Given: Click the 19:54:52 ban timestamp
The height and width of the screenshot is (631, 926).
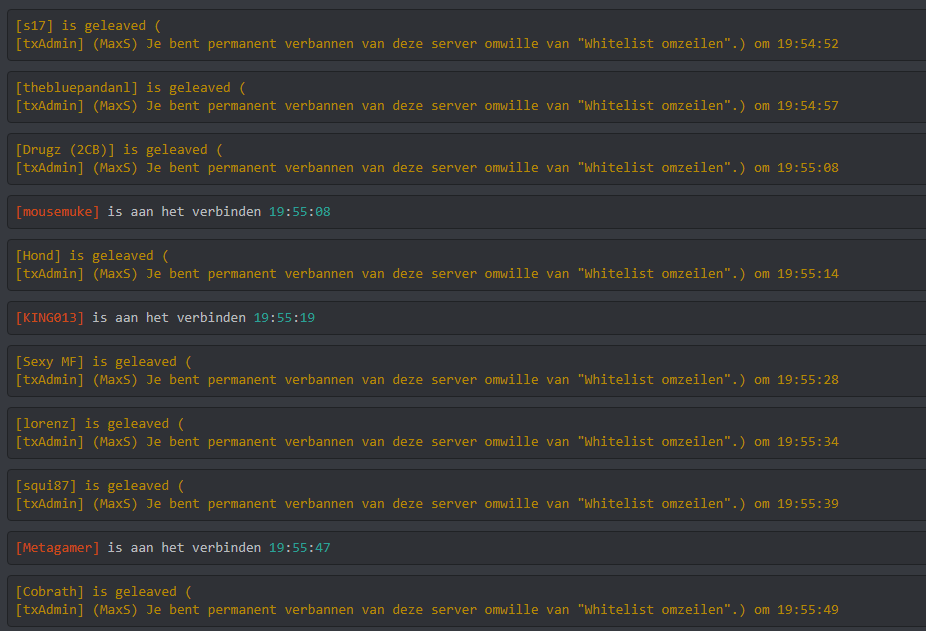Looking at the screenshot, I should (x=807, y=44).
